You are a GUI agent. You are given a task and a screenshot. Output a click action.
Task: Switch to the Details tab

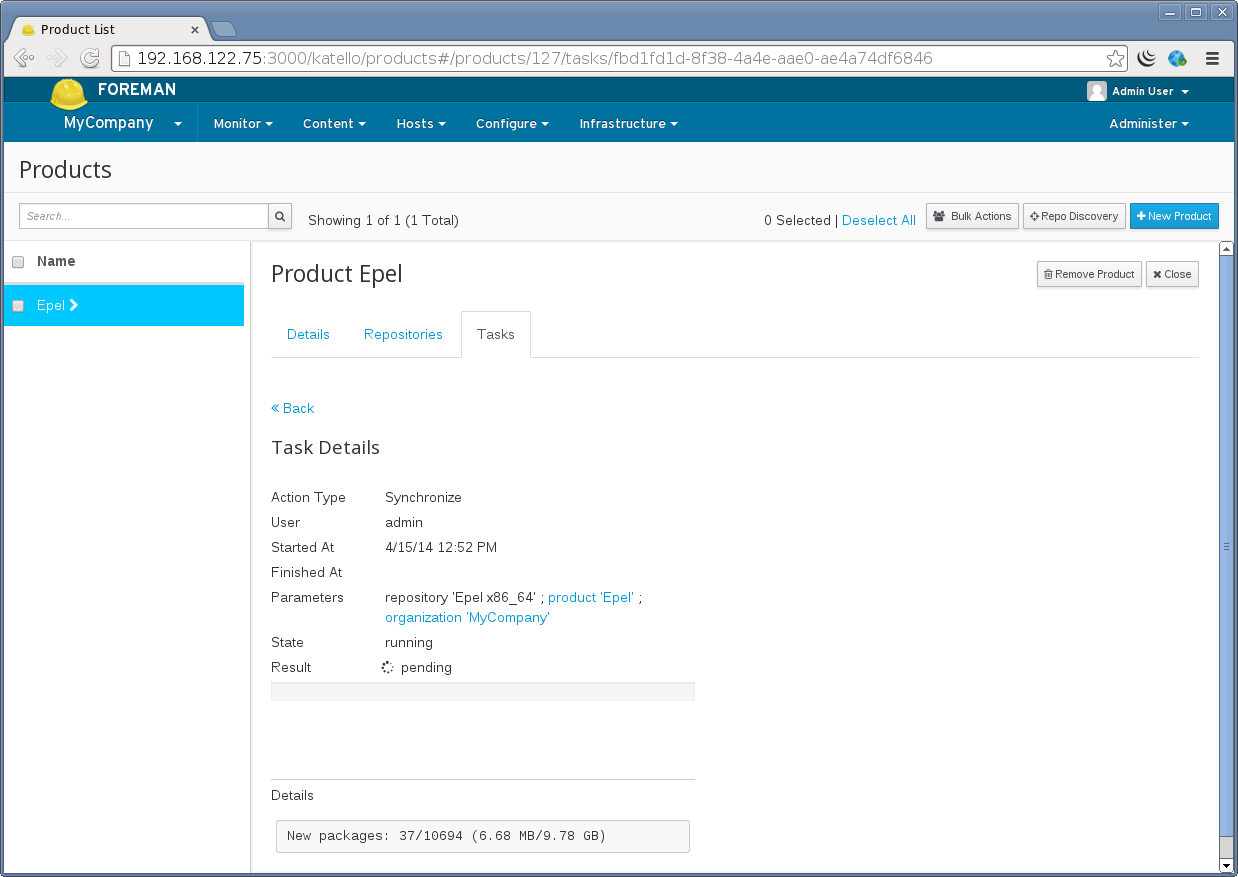click(308, 334)
